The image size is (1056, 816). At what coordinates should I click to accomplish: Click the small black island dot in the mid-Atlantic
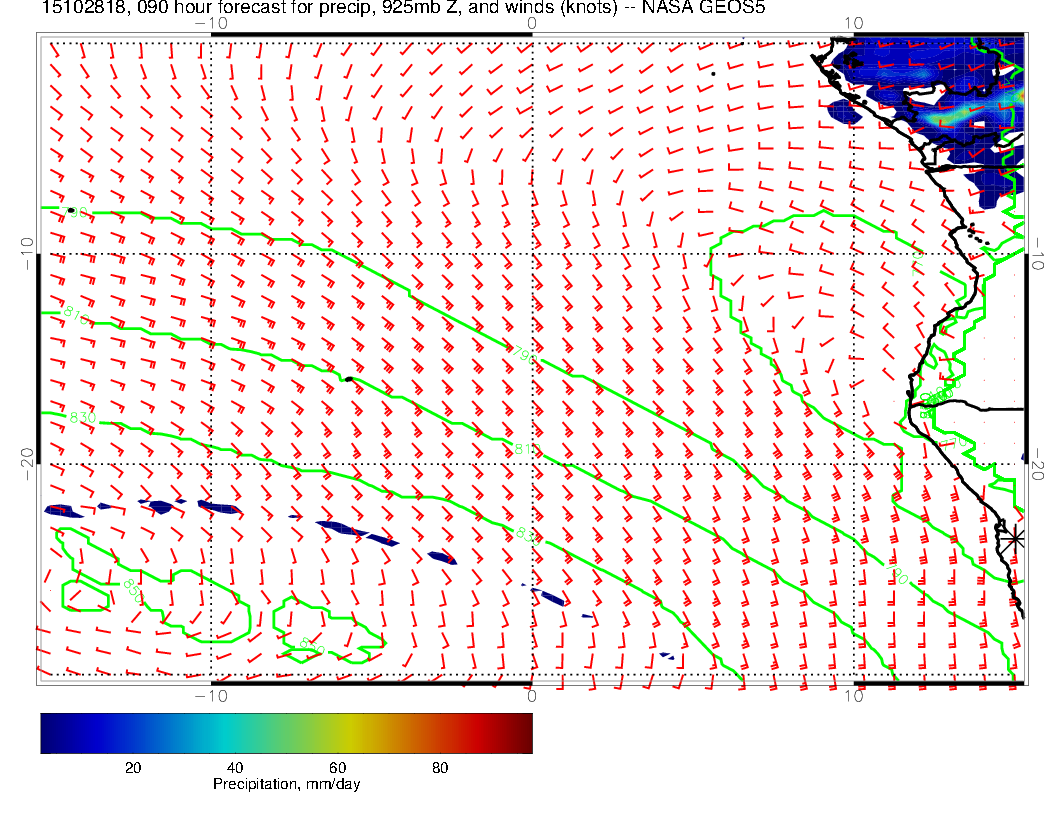[x=348, y=379]
